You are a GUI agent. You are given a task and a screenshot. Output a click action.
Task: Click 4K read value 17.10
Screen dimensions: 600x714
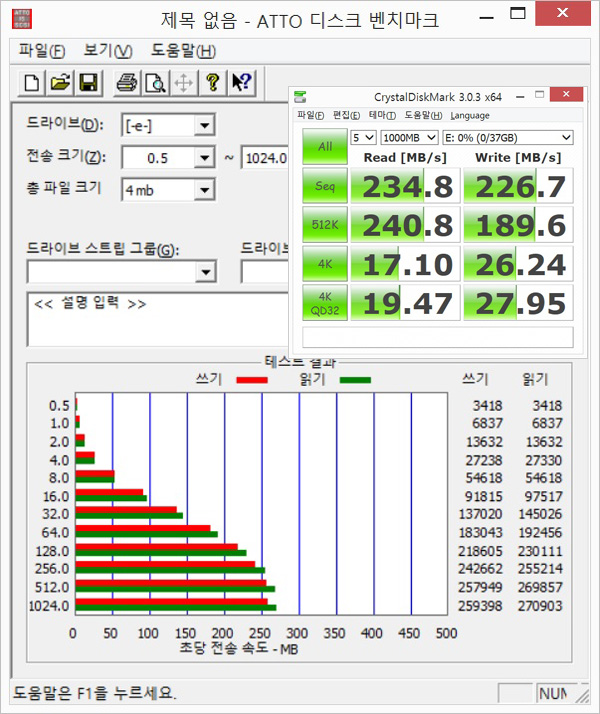pos(405,264)
